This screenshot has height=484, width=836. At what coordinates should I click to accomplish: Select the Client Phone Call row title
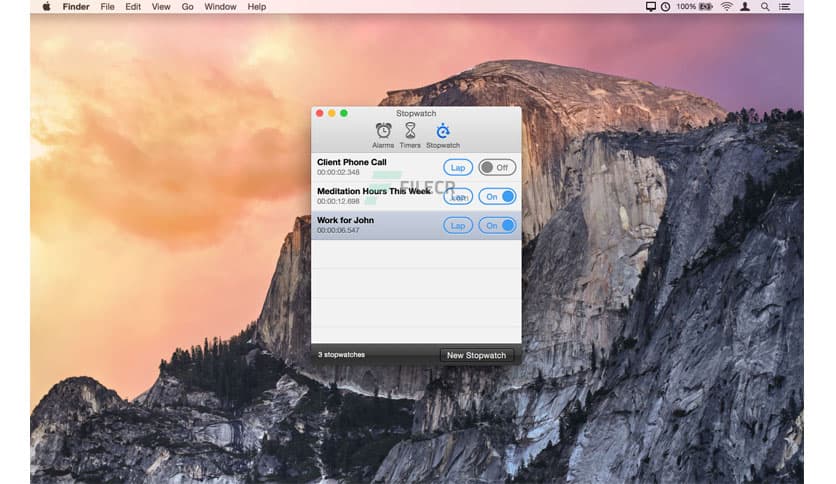pos(351,162)
